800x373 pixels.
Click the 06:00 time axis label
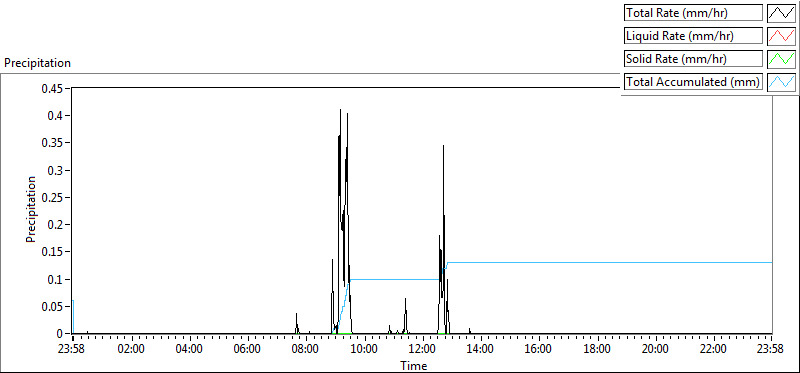(248, 350)
